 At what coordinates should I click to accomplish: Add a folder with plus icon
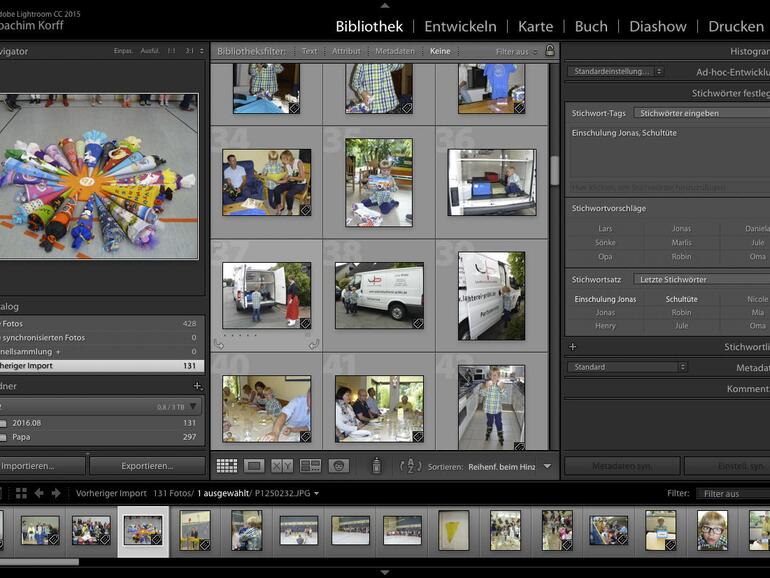point(197,386)
